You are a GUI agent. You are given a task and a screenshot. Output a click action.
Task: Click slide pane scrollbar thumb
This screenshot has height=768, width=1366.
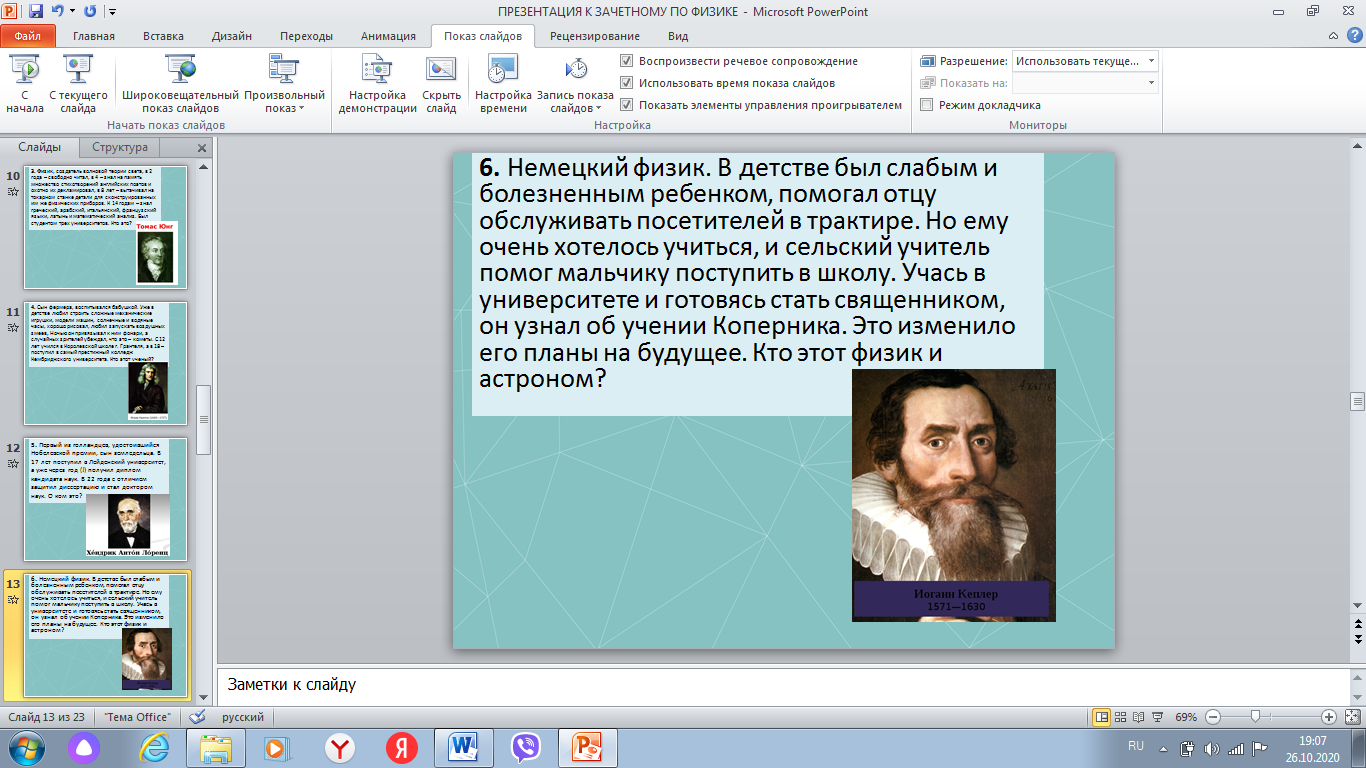click(204, 420)
